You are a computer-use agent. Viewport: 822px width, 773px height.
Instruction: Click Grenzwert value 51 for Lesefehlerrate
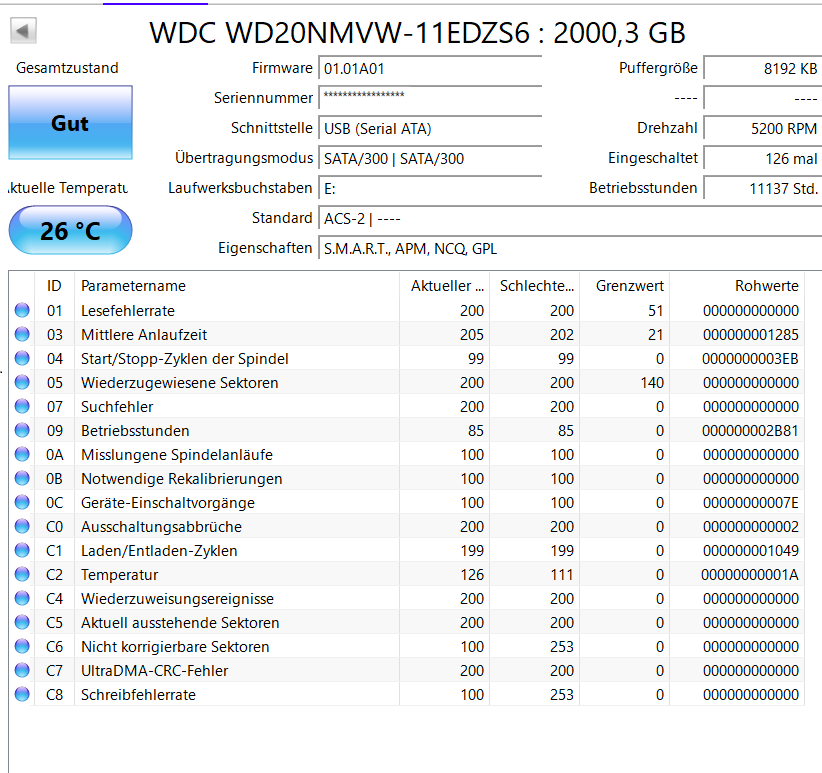pyautogui.click(x=656, y=311)
